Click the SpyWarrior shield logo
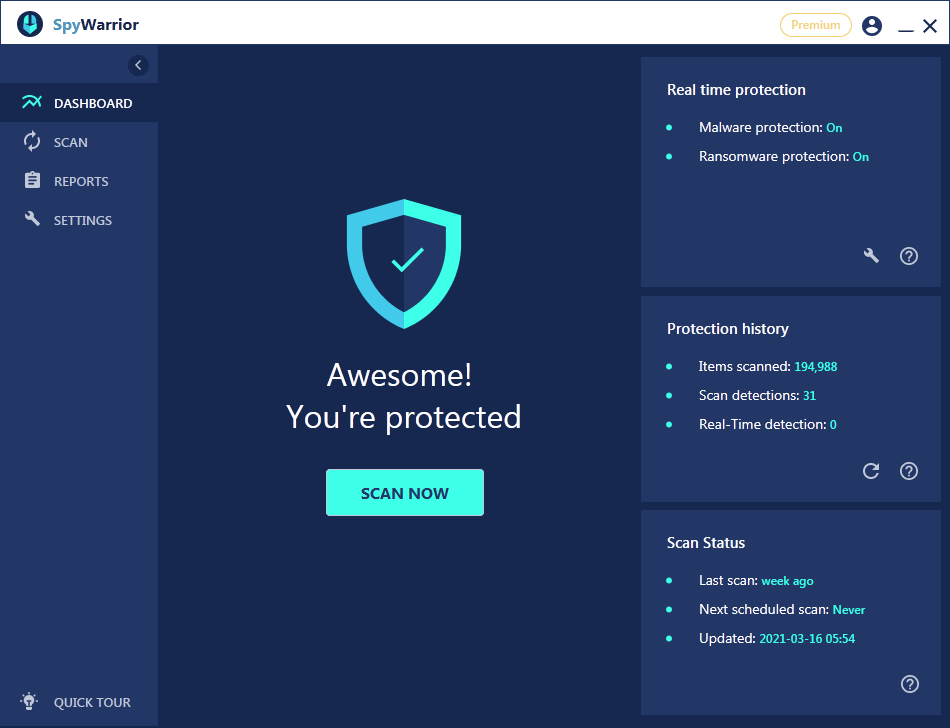This screenshot has height=728, width=950. tap(29, 23)
